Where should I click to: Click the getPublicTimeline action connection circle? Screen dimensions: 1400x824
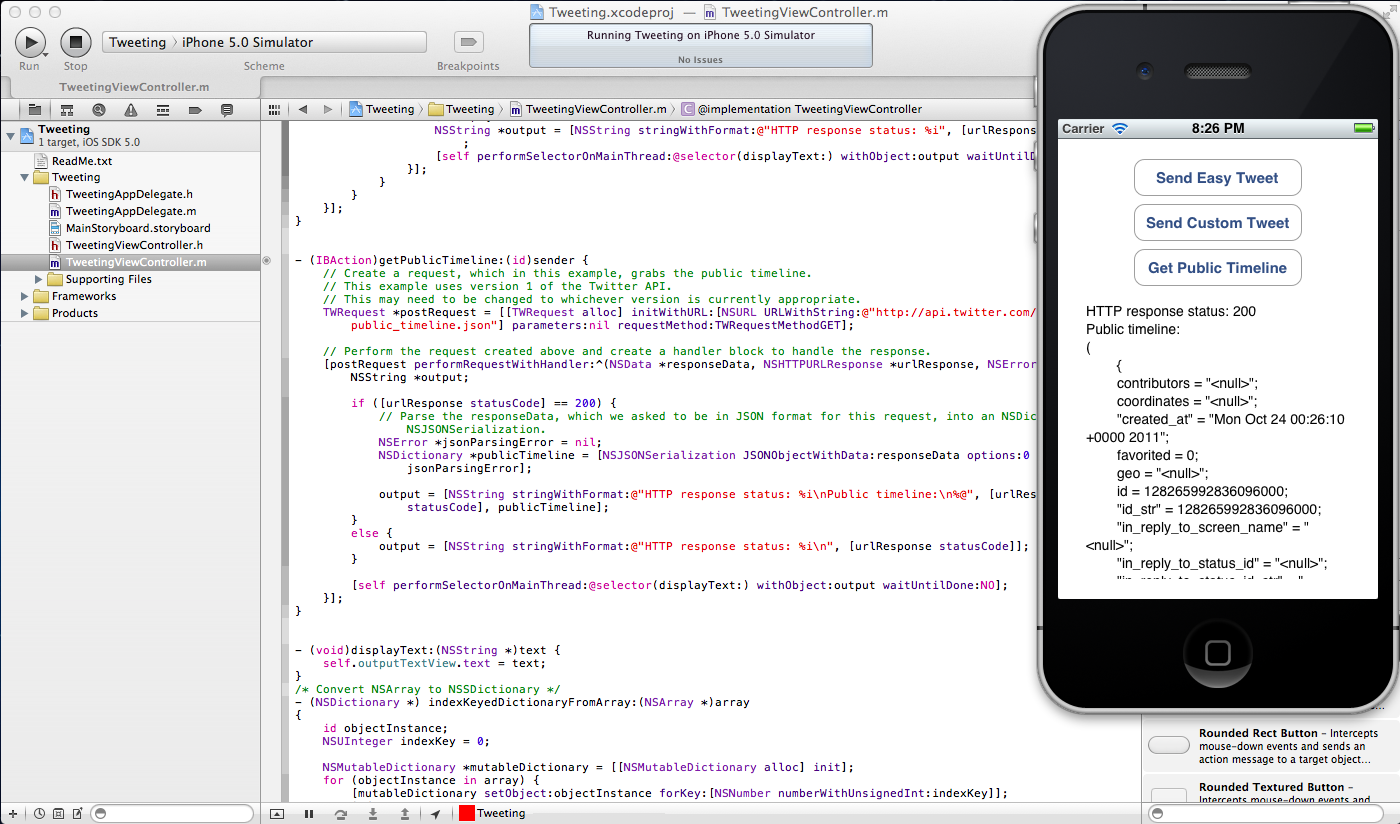click(267, 260)
